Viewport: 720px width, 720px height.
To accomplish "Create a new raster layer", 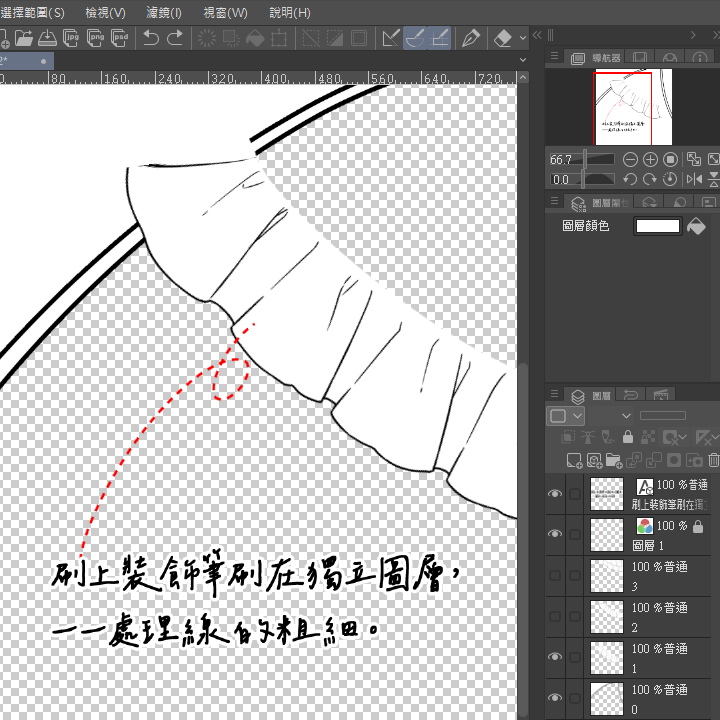I will pos(574,460).
